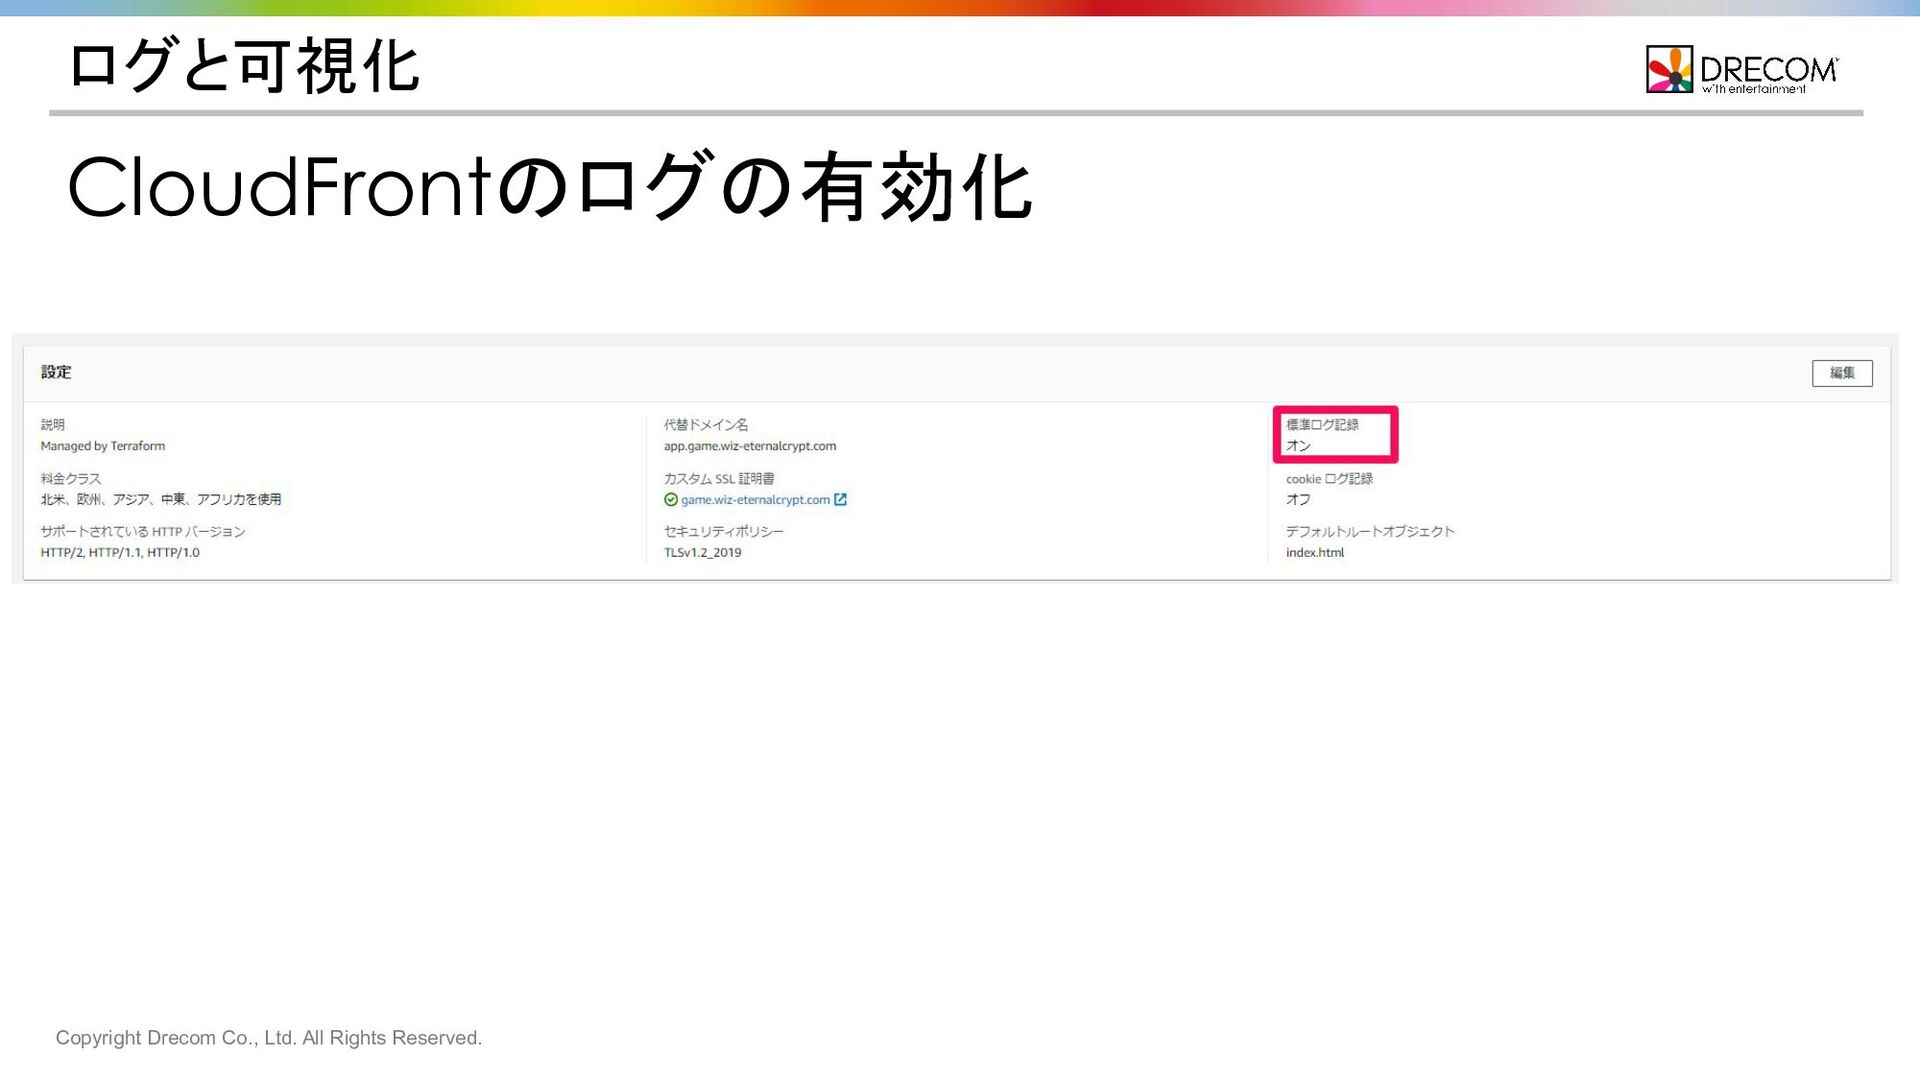Viewport: 1920px width, 1080px height.
Task: Click the 説明 label
Action: pyautogui.click(x=53, y=425)
